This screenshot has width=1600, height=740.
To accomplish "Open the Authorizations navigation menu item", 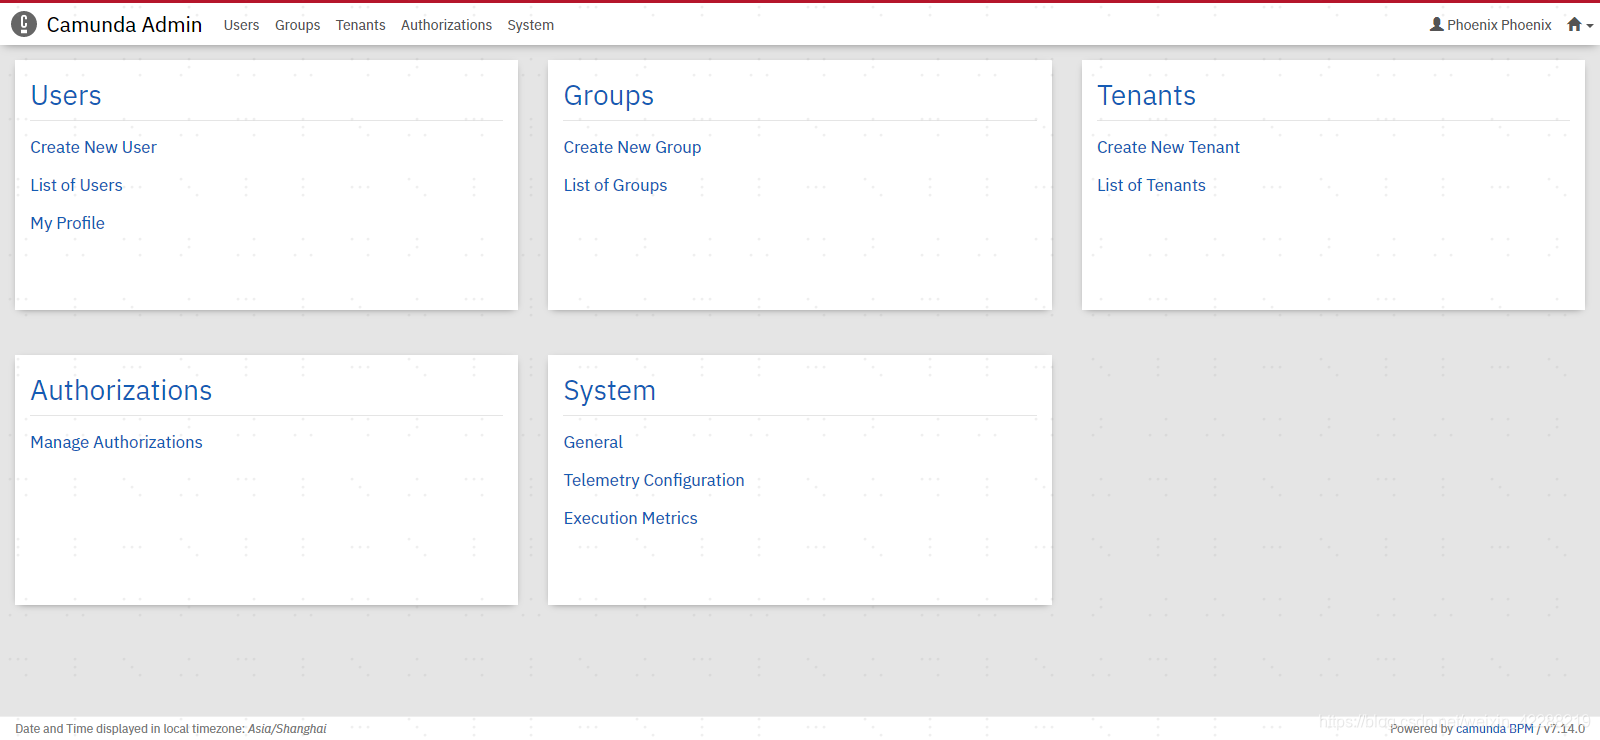I will pyautogui.click(x=446, y=25).
